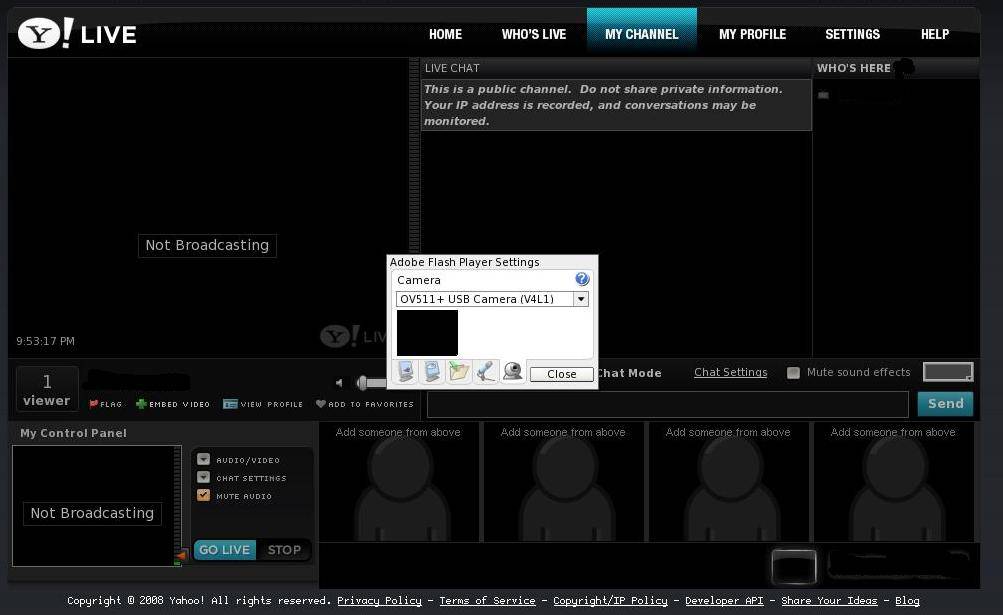1003x615 pixels.
Task: Switch to Flash Display settings monitor icon
Action: click(x=406, y=371)
